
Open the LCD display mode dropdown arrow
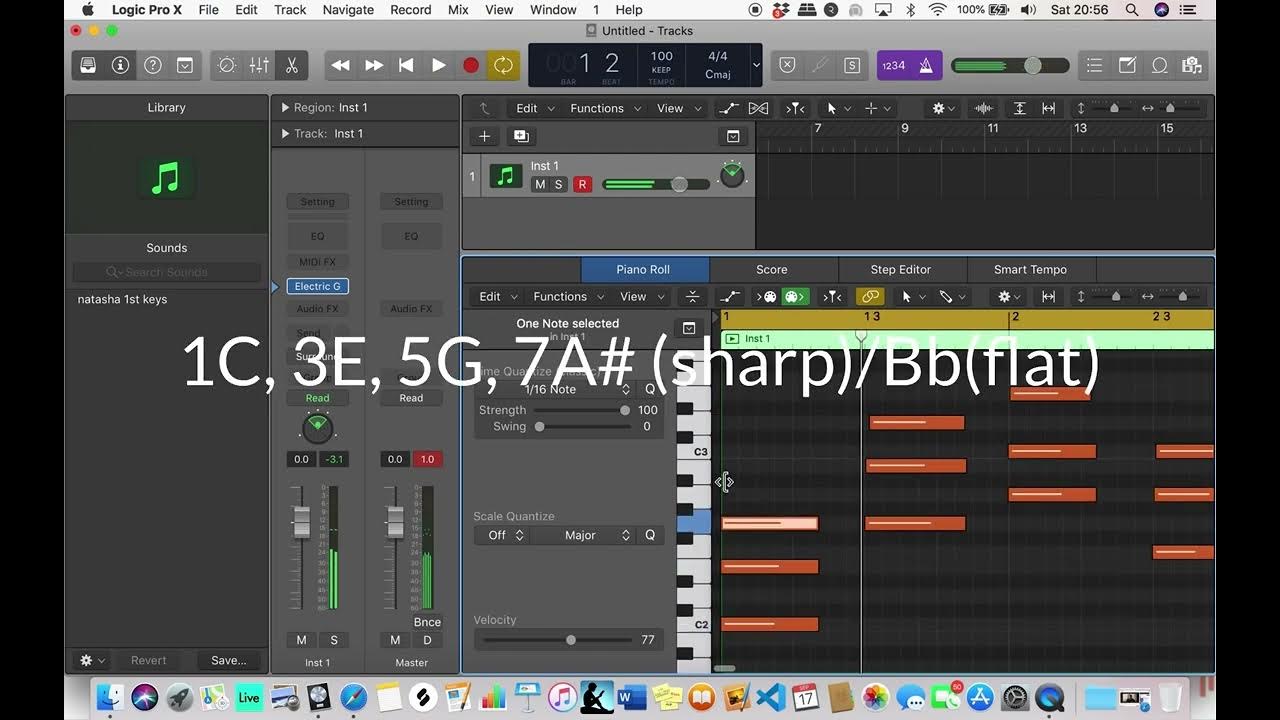click(x=756, y=65)
